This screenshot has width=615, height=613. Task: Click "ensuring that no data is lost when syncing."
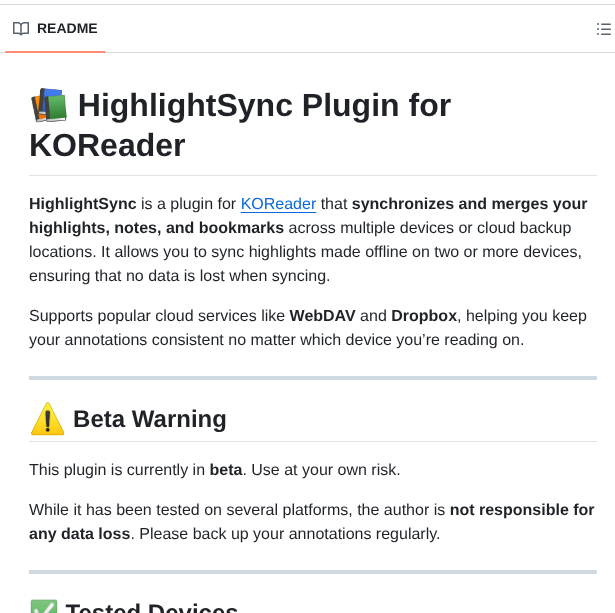pyautogui.click(x=180, y=276)
